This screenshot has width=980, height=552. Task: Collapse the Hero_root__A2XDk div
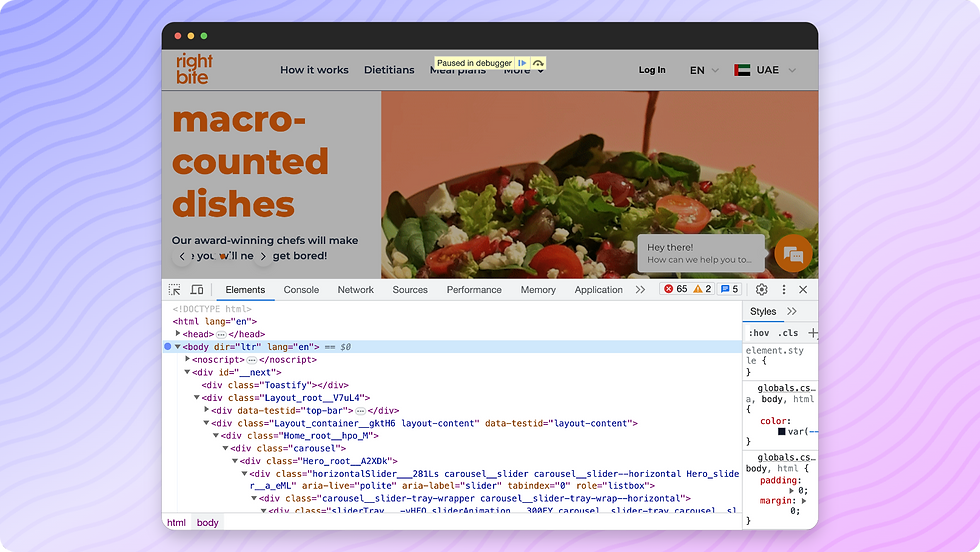pos(235,461)
